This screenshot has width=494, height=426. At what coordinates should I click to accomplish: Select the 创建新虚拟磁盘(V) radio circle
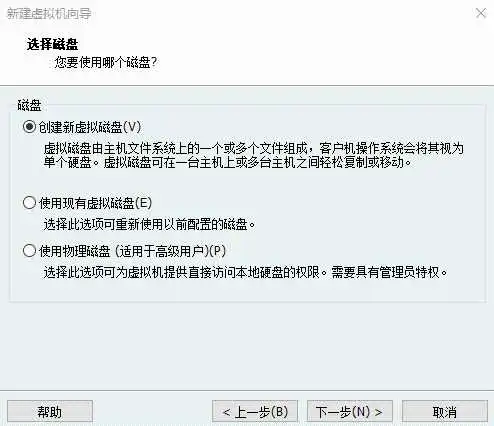29,127
